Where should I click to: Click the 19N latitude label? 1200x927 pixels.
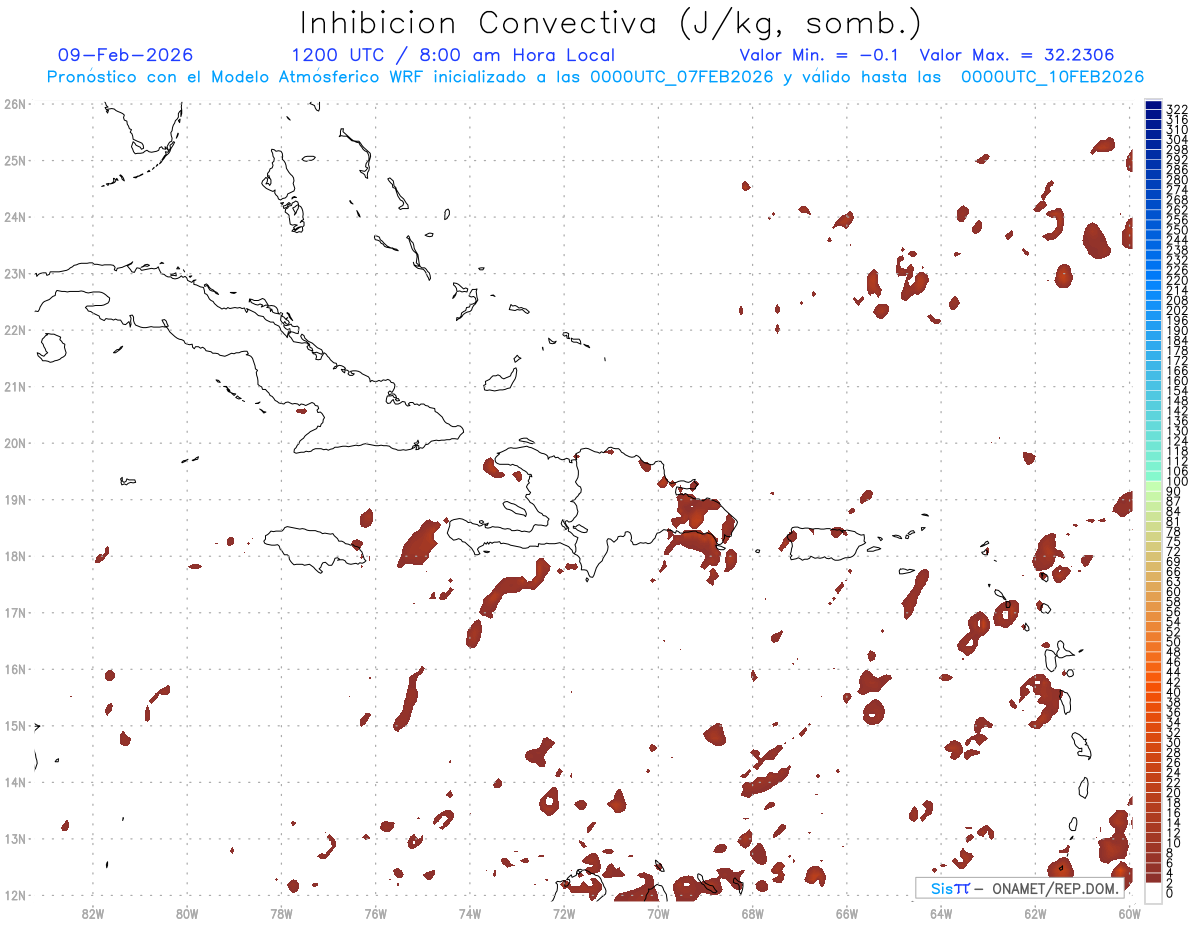point(15,499)
